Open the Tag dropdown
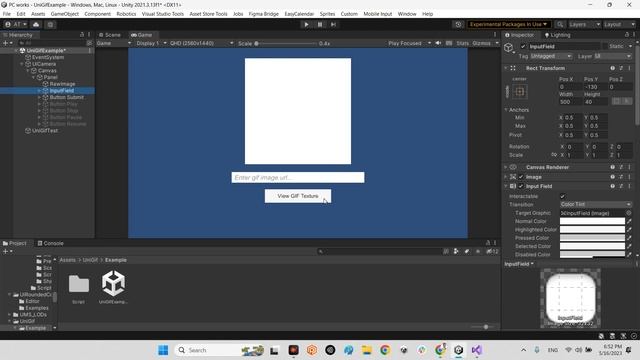 pos(551,56)
